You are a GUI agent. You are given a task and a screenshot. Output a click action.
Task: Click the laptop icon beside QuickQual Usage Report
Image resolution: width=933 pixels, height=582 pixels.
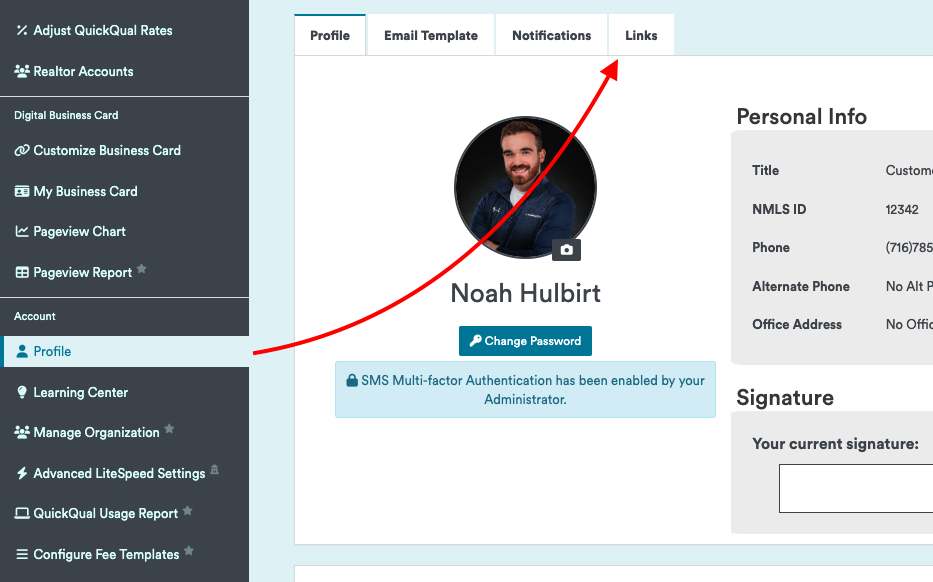(x=22, y=514)
